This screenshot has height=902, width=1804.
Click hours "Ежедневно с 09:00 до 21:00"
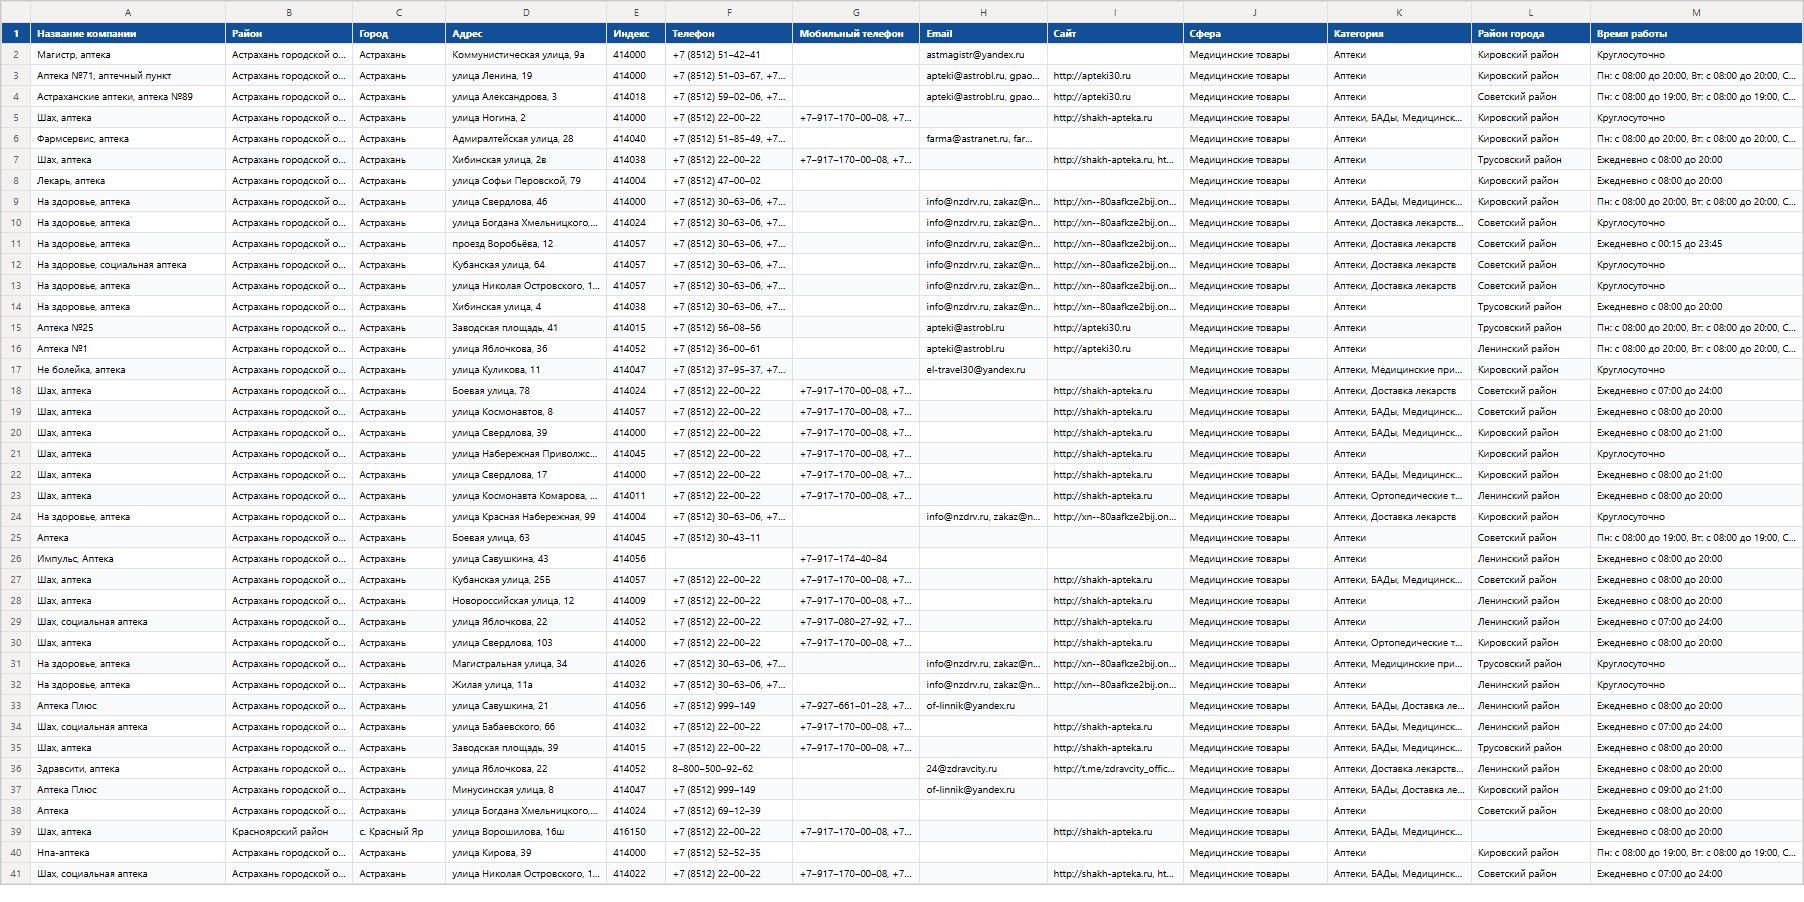point(1697,790)
